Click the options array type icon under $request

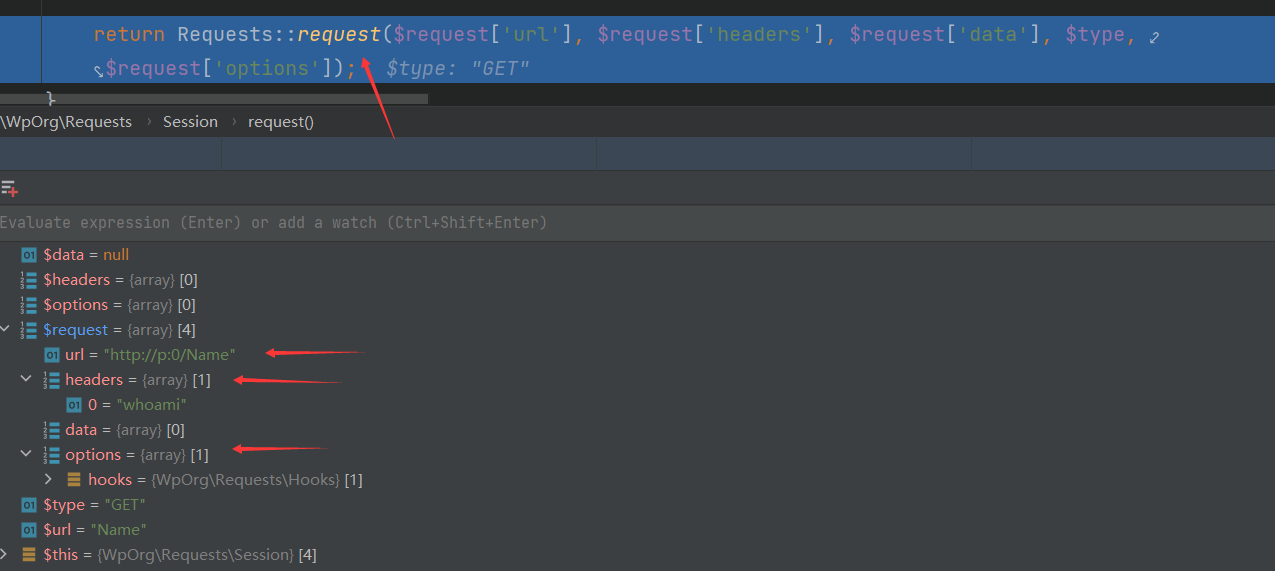click(51, 455)
